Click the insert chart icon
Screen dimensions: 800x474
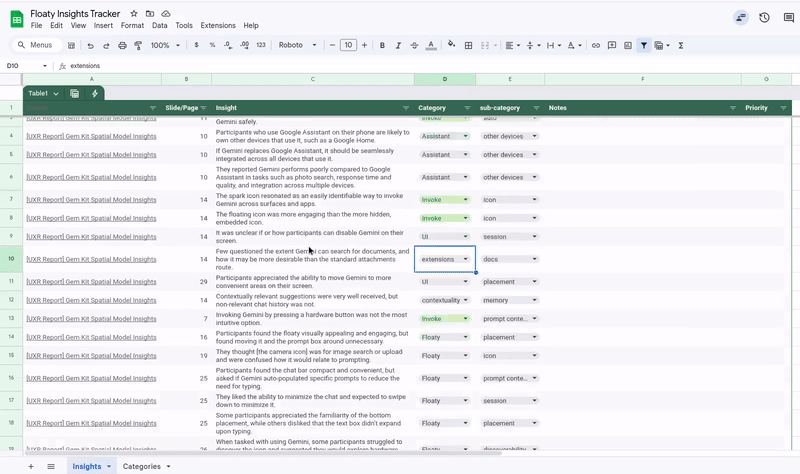(x=628, y=45)
